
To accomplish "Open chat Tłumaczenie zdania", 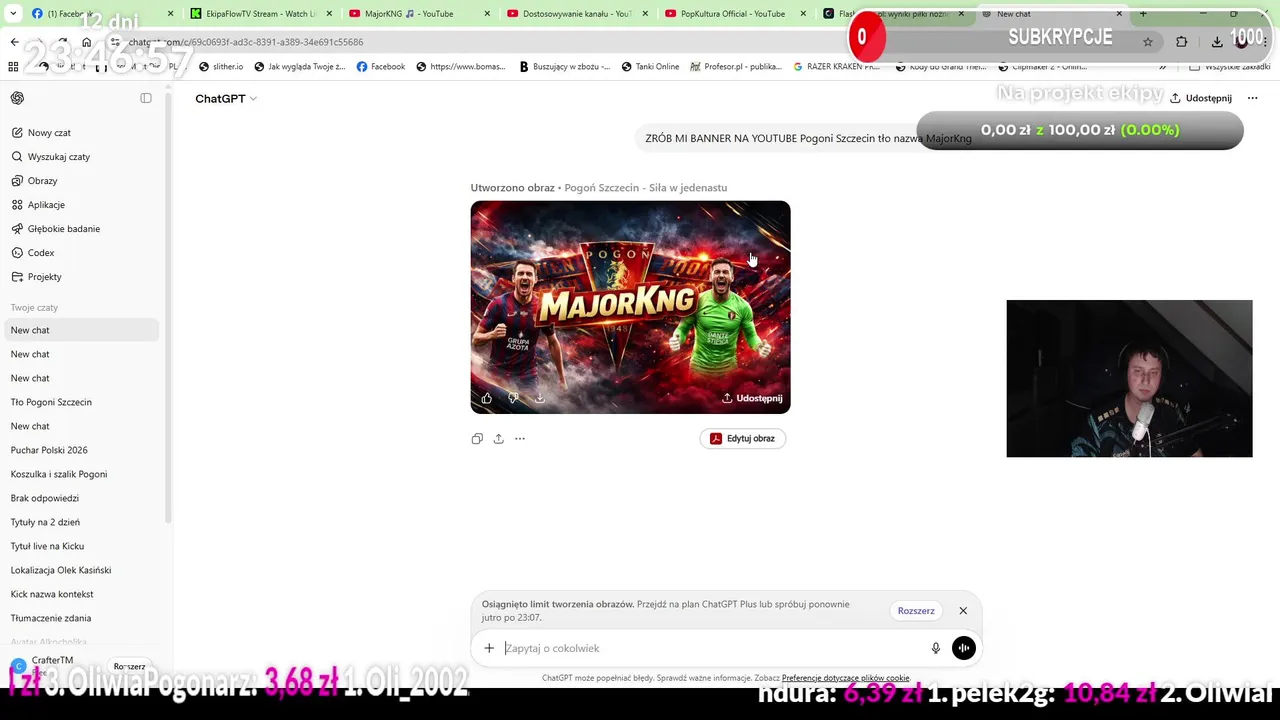I will [x=83, y=618].
